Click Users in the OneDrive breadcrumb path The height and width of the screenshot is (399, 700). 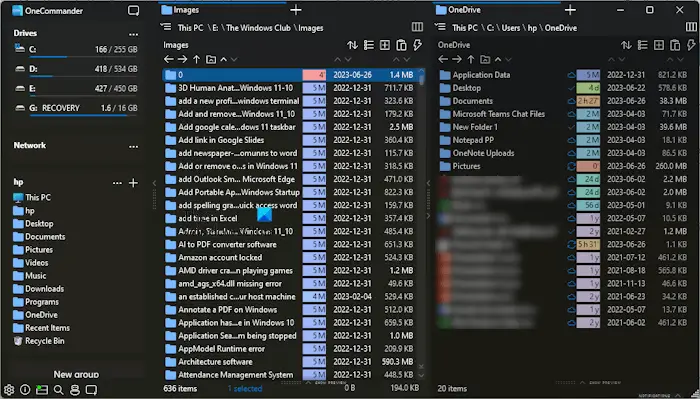coord(511,28)
